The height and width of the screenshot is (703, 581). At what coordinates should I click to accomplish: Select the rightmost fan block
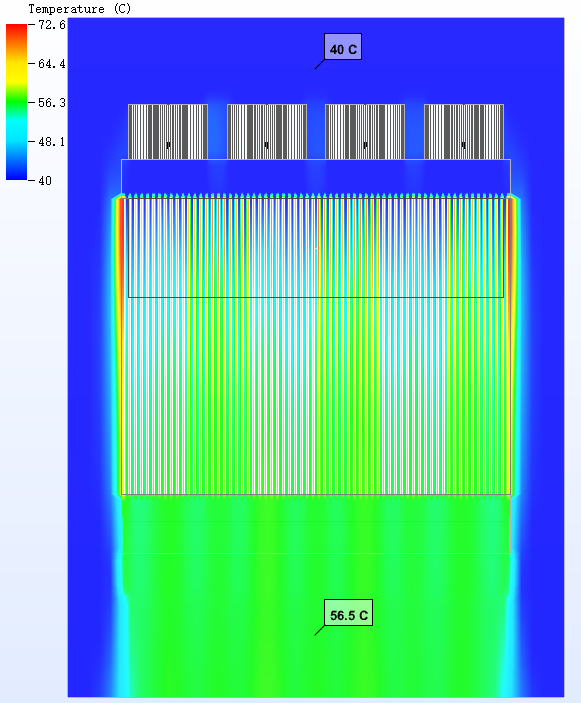point(464,132)
